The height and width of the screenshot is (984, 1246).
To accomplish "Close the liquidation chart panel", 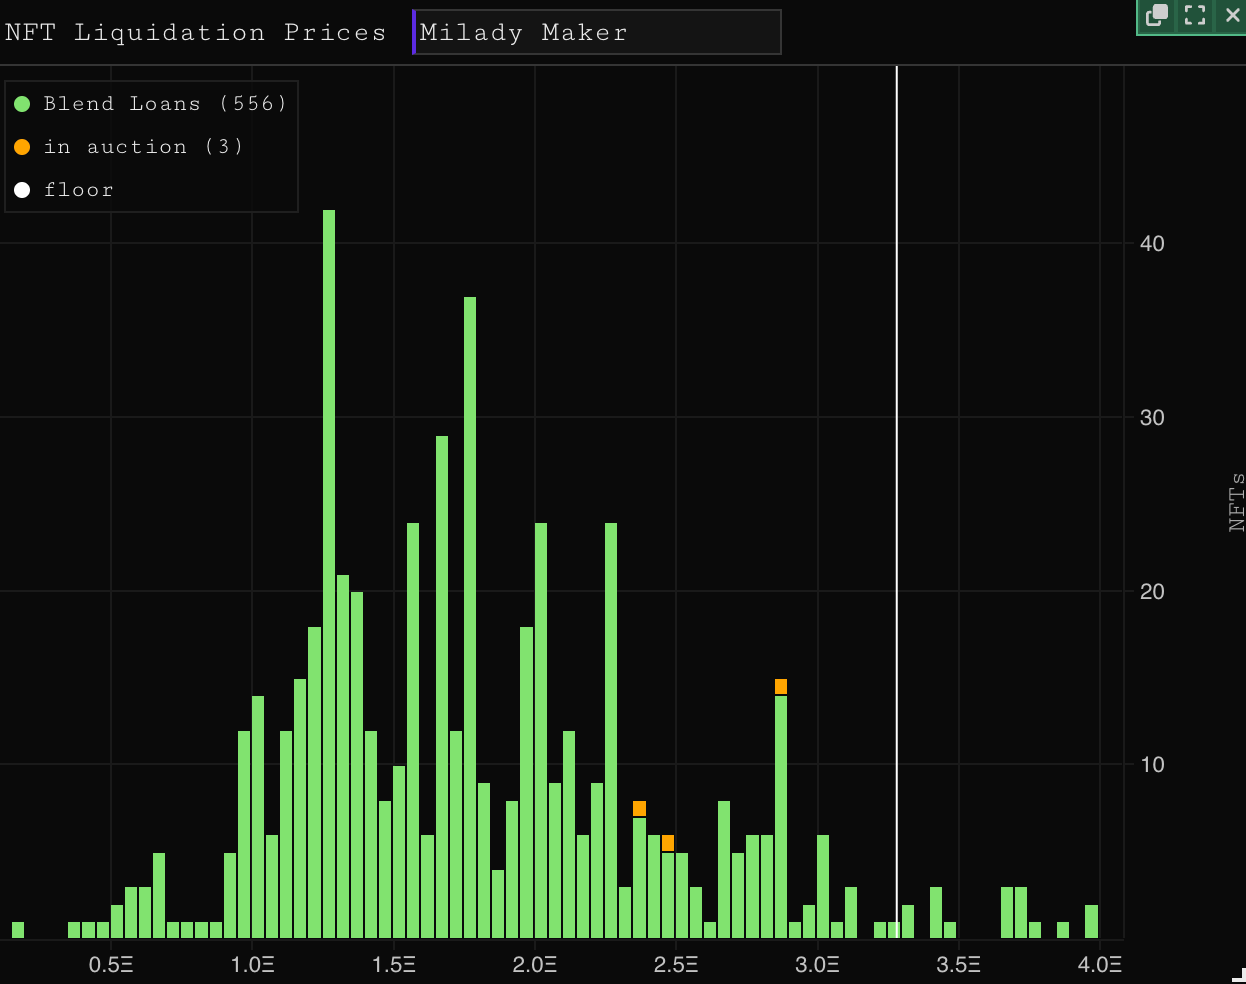I will coord(1232,16).
